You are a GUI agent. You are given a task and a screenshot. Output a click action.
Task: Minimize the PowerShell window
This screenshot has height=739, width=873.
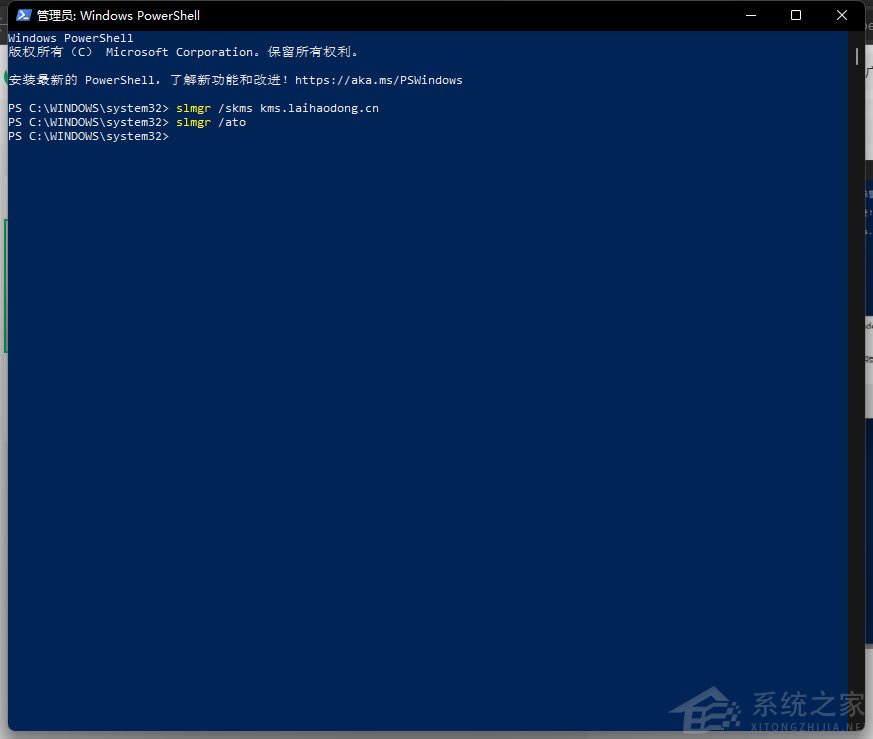[x=751, y=15]
